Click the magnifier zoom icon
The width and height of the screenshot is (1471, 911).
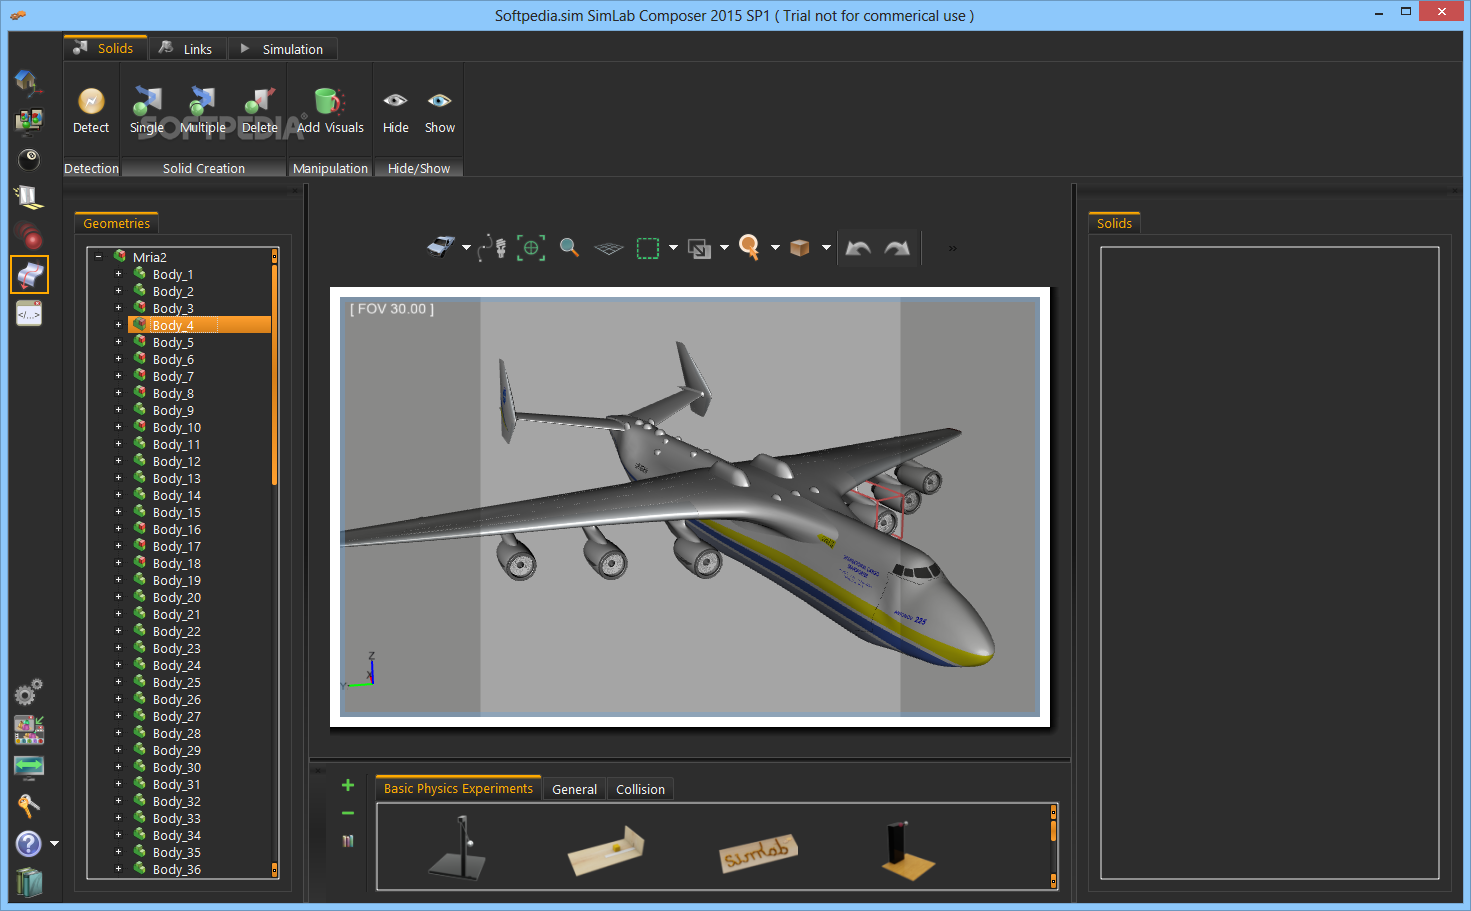pyautogui.click(x=569, y=247)
